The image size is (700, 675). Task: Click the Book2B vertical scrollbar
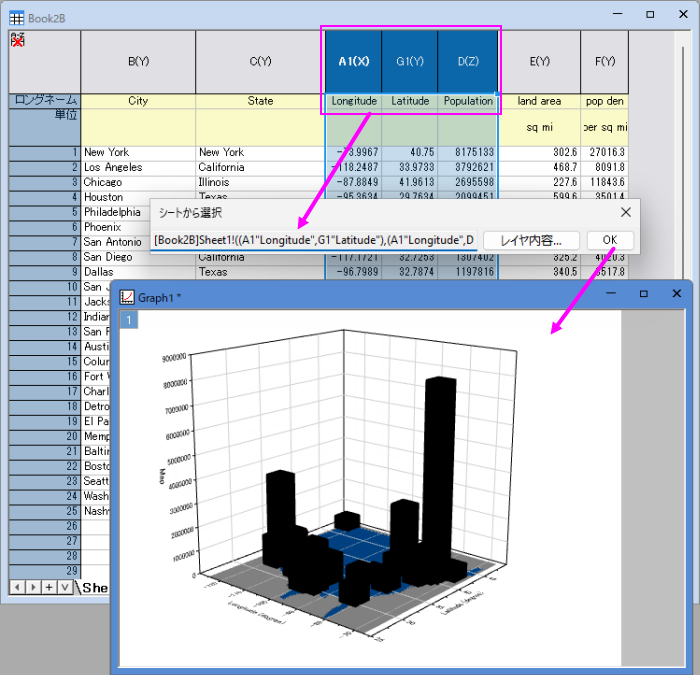click(683, 161)
